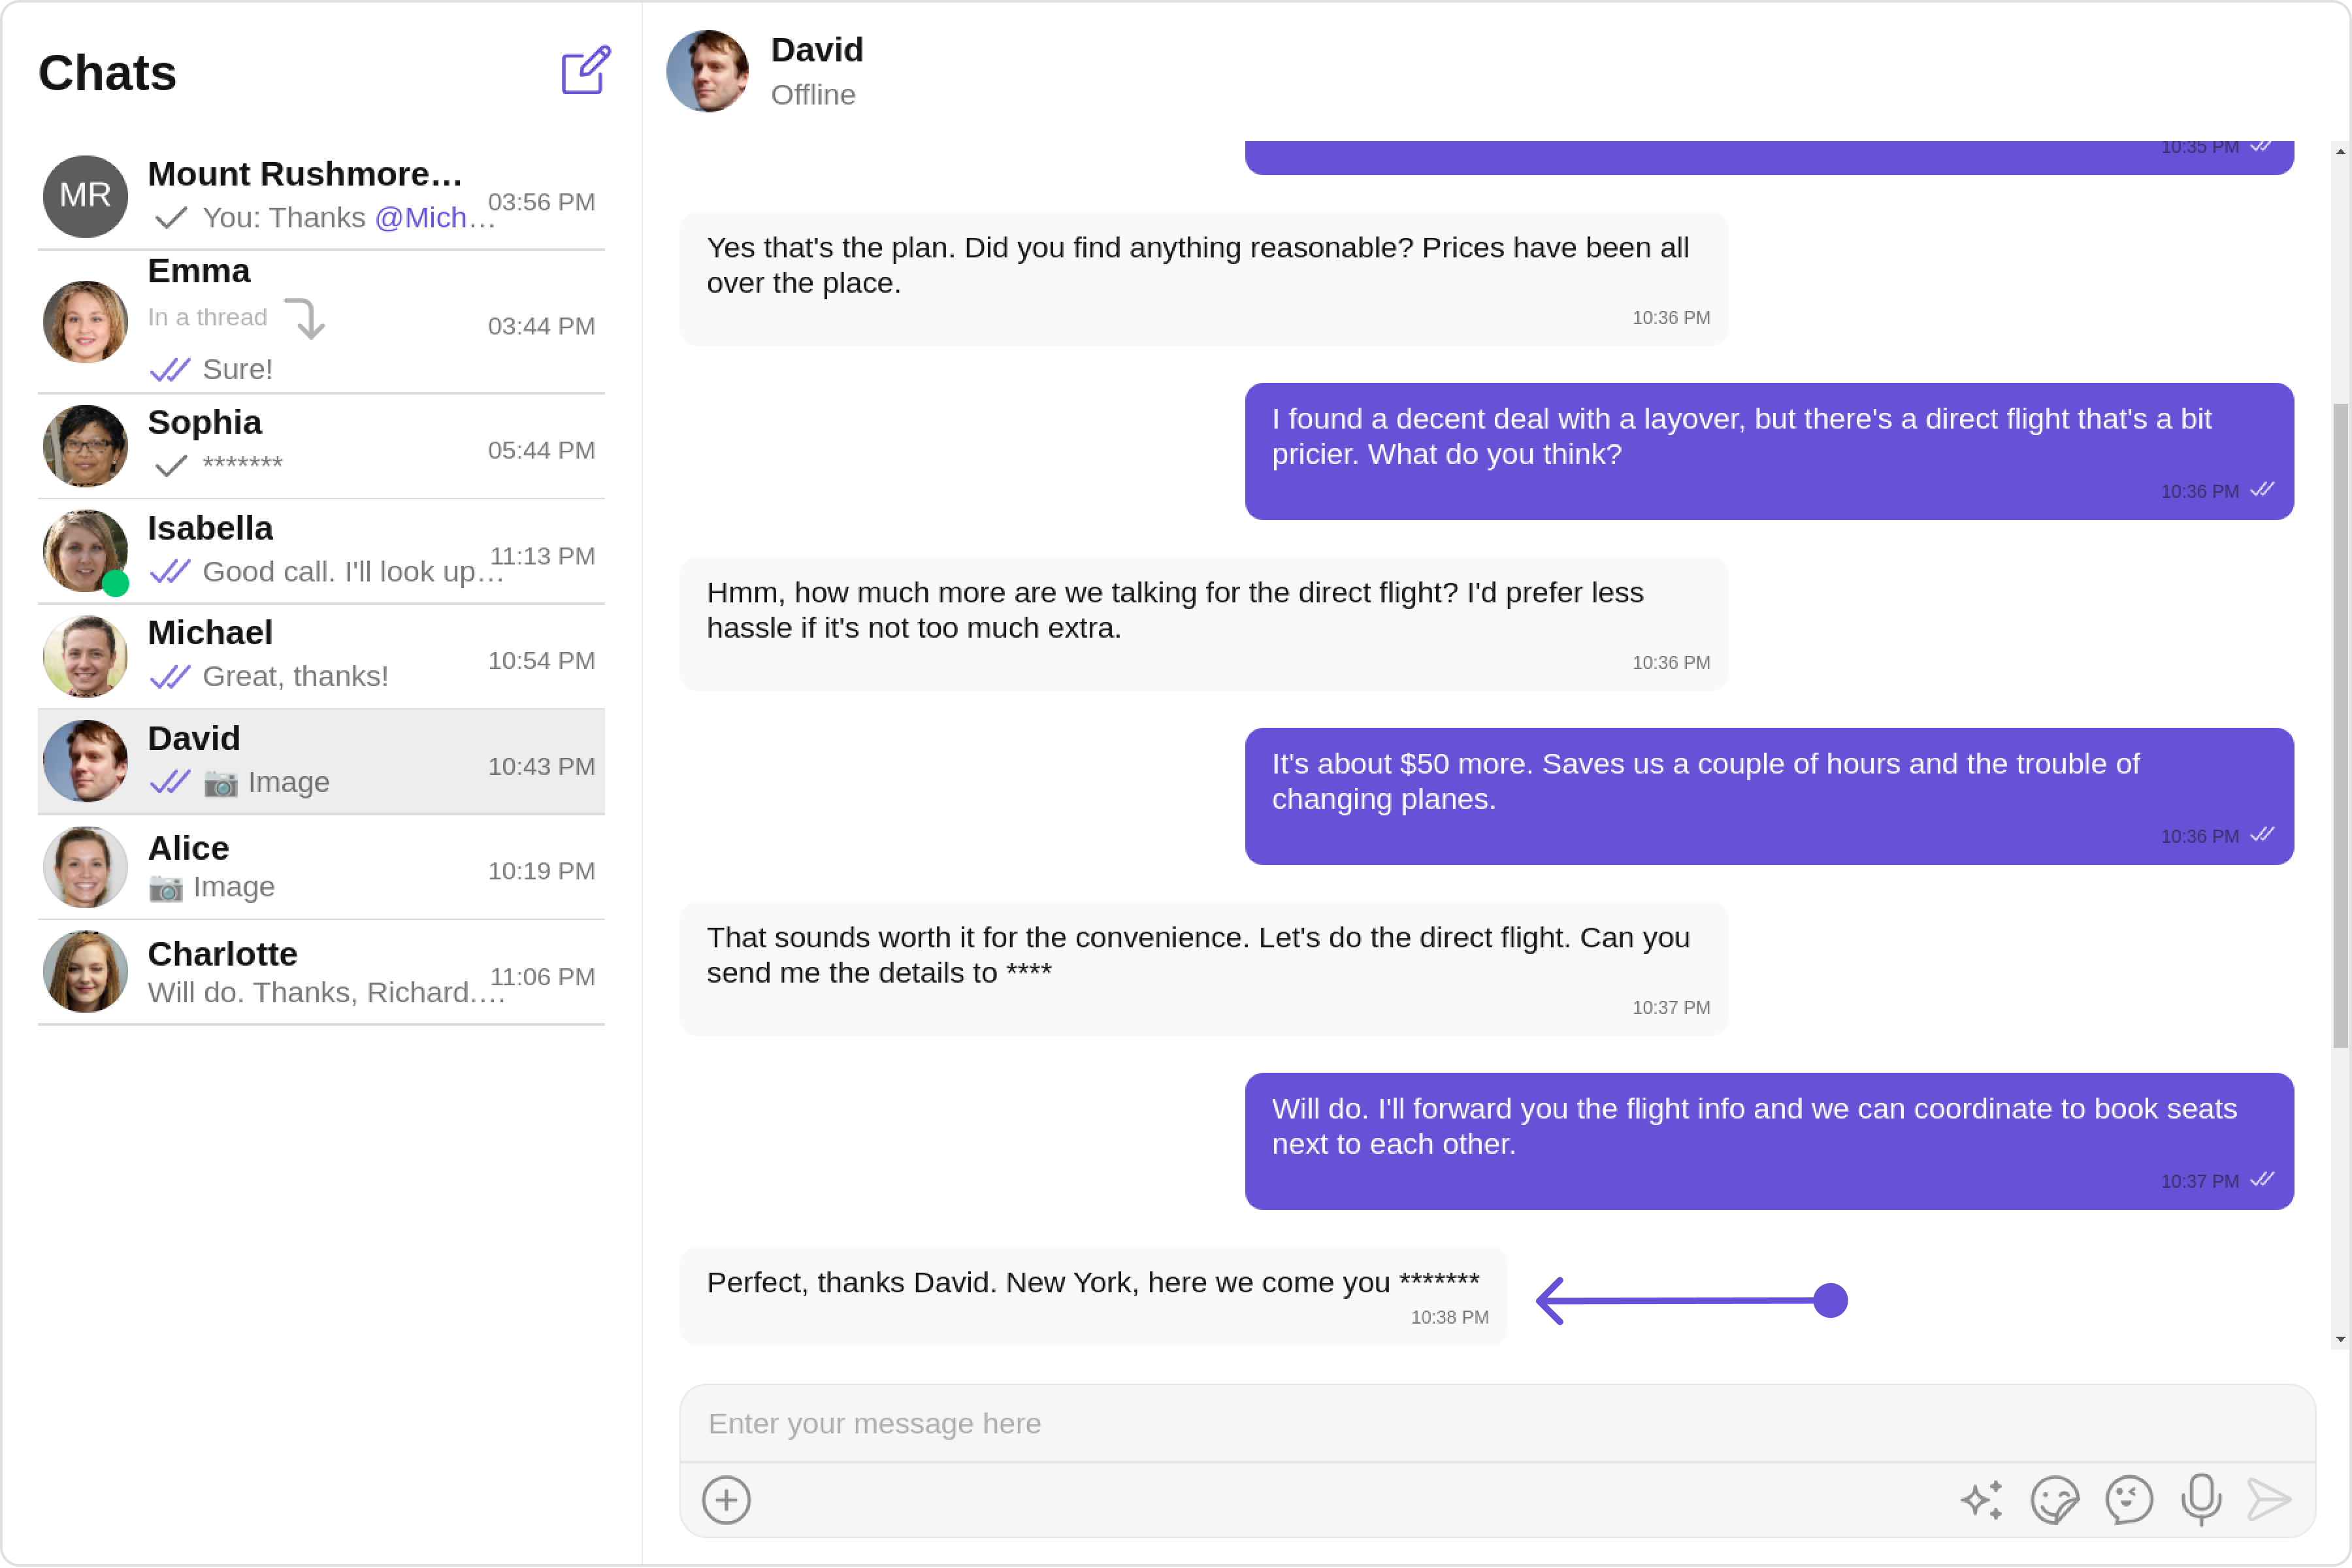Select the Isabella chat
This screenshot has height=1568, width=2352.
(320, 551)
